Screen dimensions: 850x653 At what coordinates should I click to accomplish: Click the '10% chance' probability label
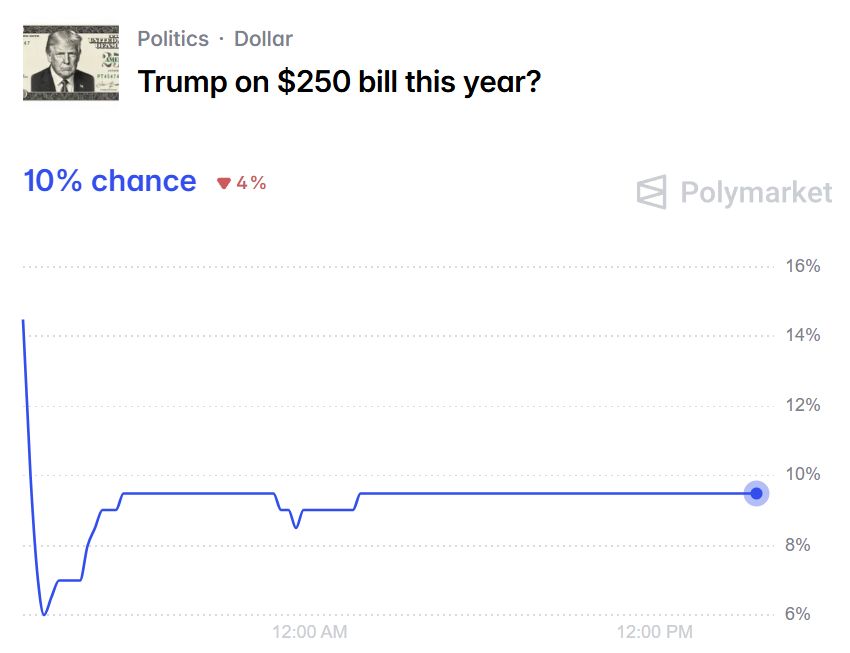(110, 181)
